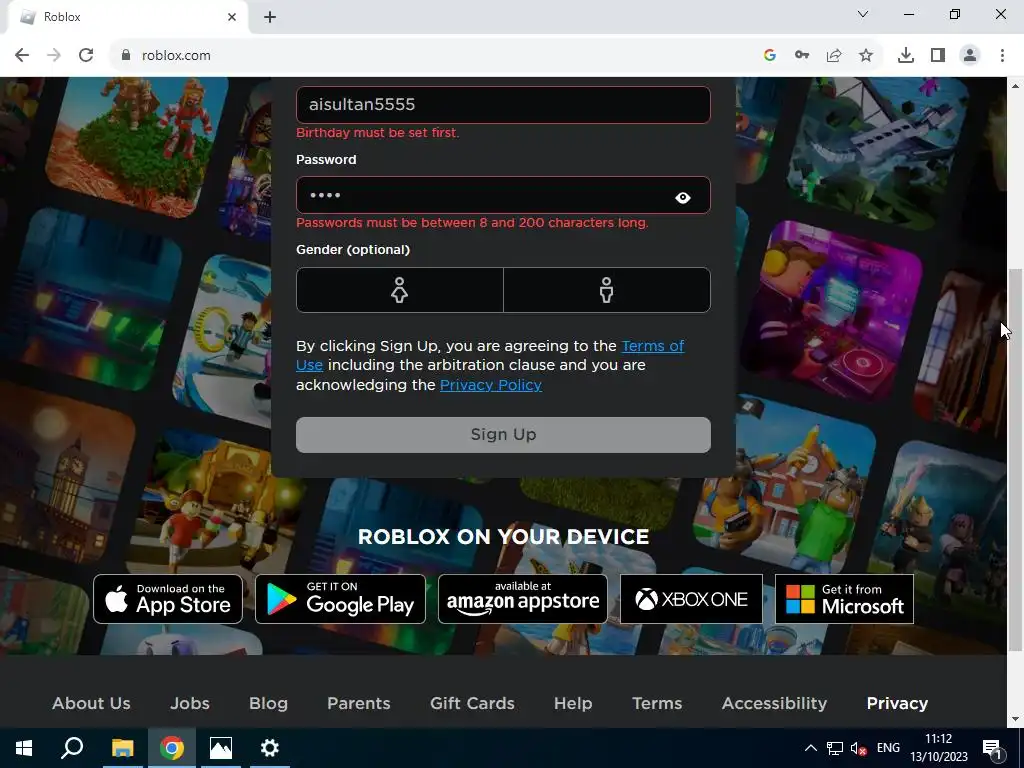This screenshot has height=768, width=1024.
Task: Open the Parents footer link
Action: (359, 703)
